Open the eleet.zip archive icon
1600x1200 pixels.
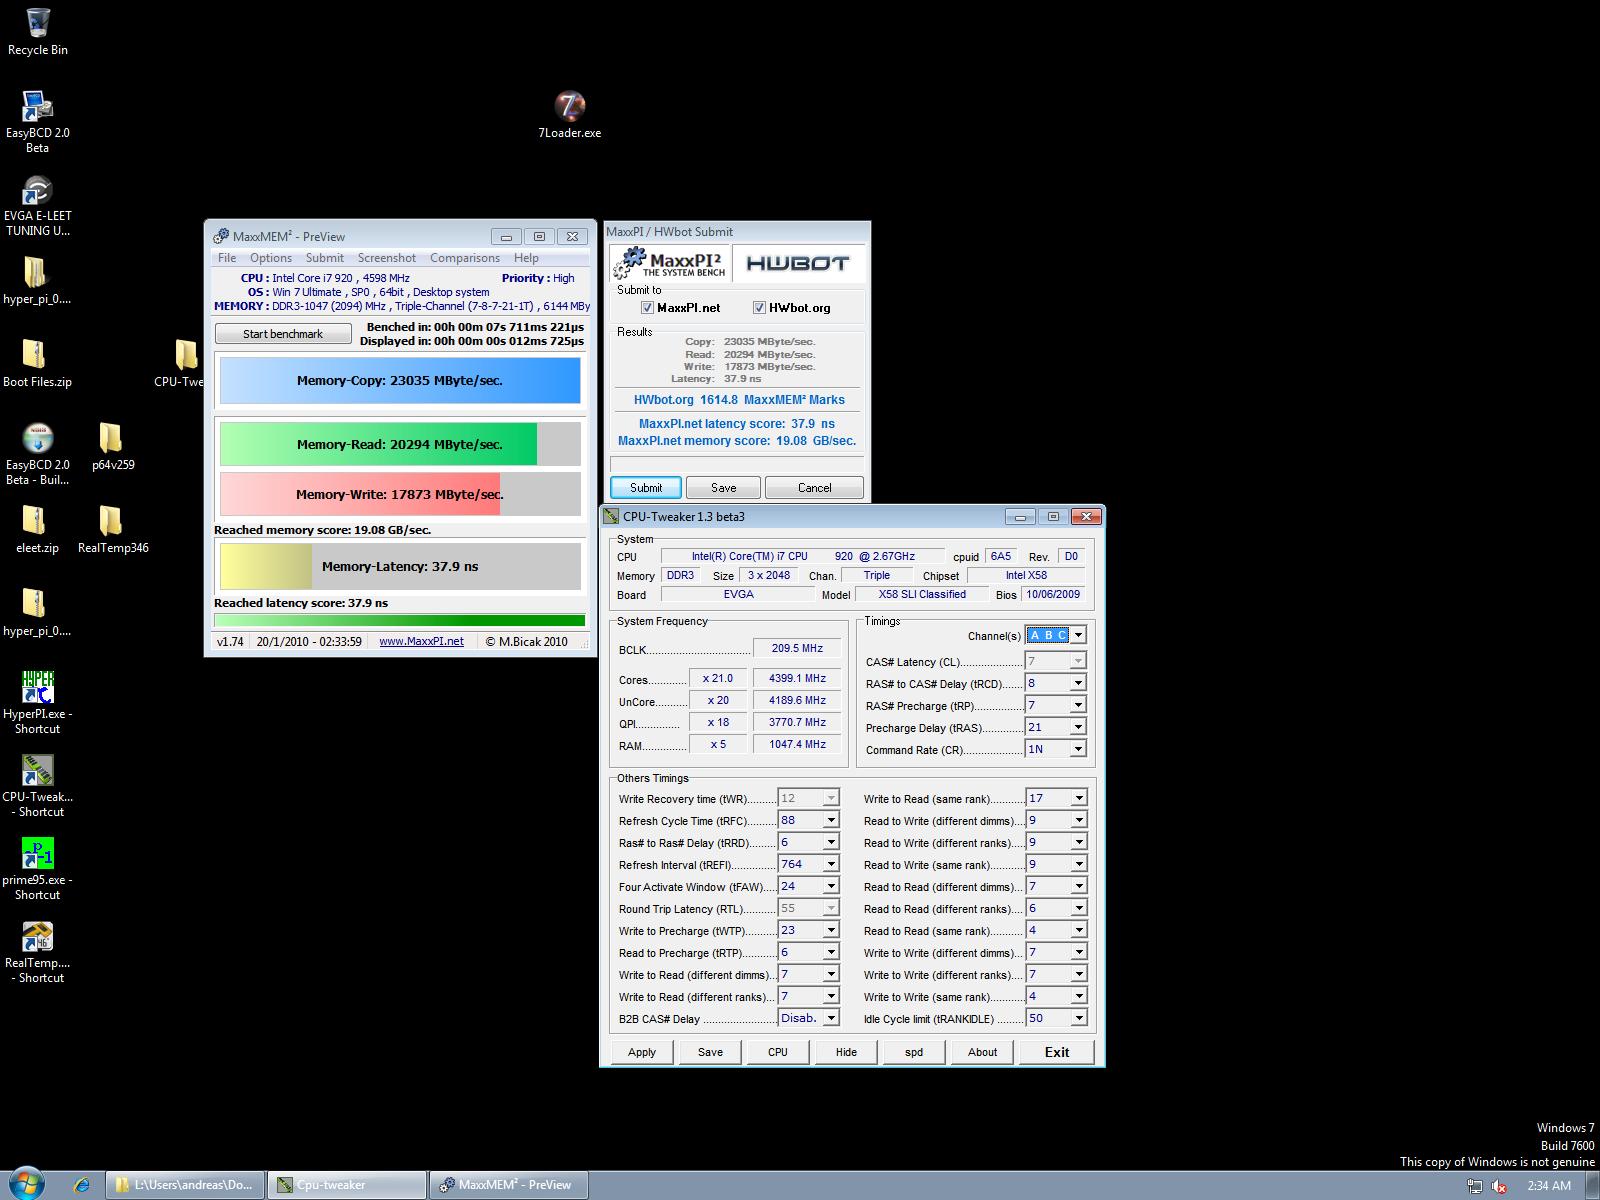pyautogui.click(x=37, y=528)
